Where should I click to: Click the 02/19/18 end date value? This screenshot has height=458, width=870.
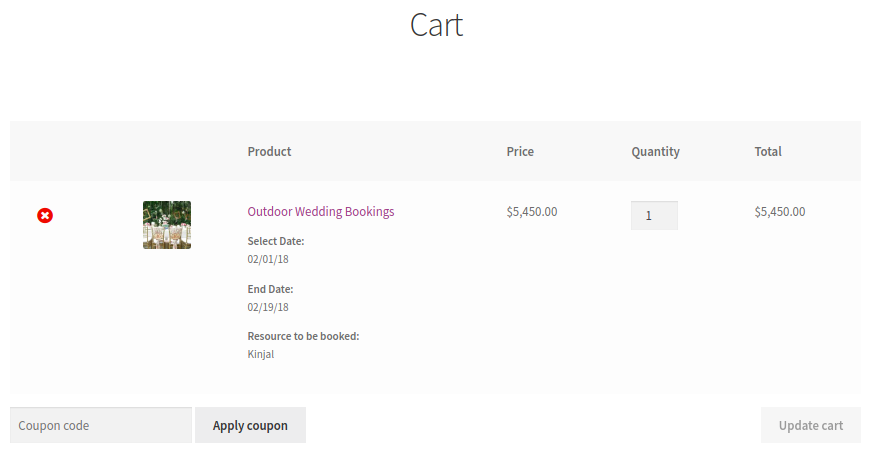pyautogui.click(x=268, y=307)
